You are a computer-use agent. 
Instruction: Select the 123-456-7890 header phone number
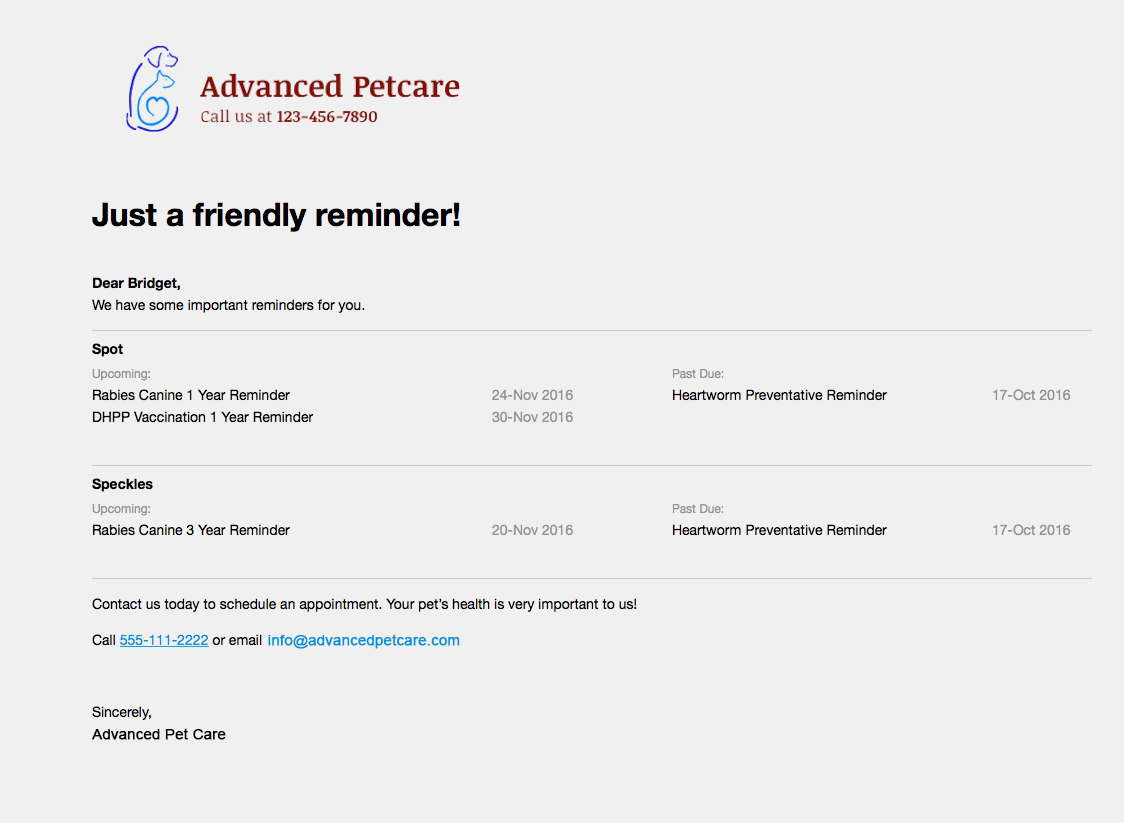pos(327,117)
